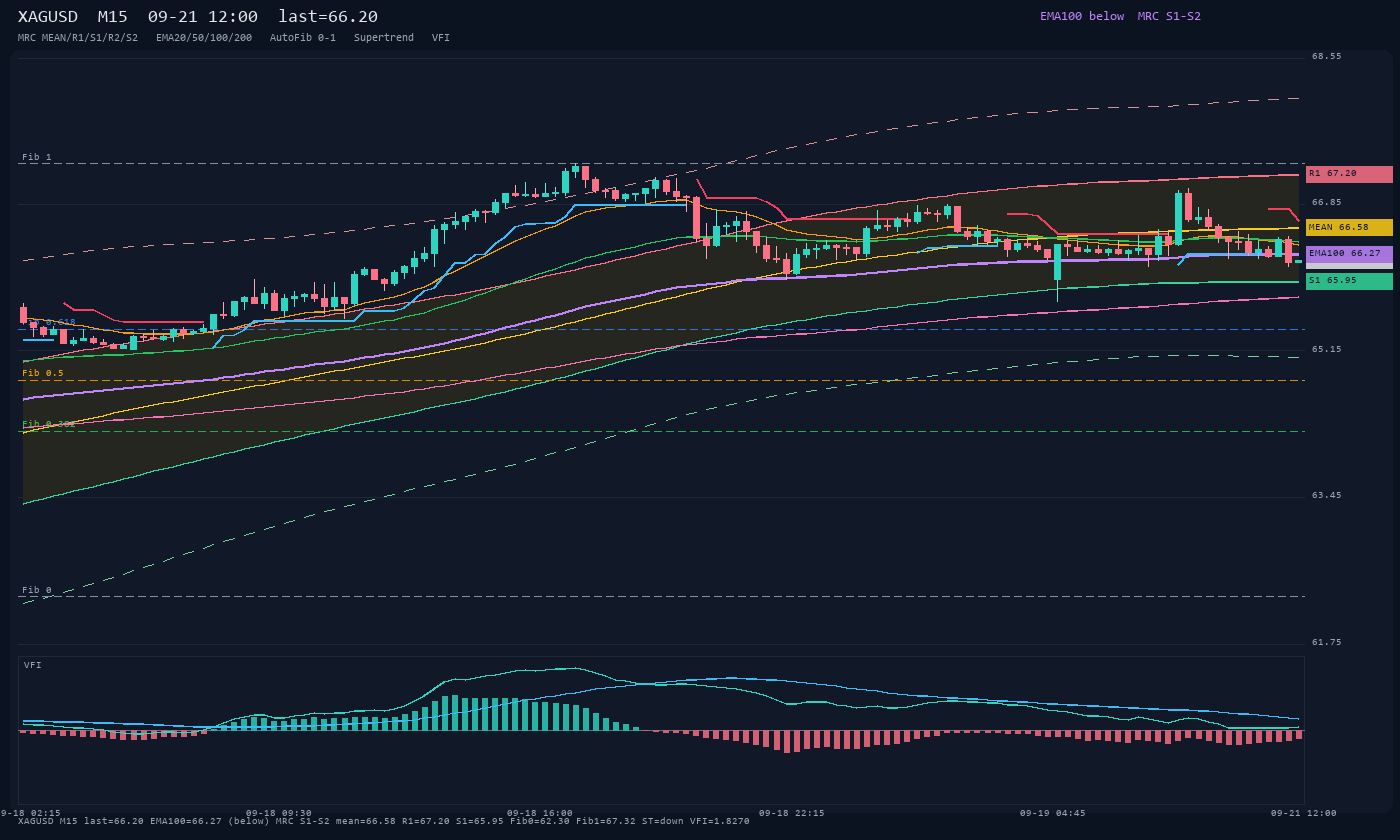Click the 68.55 price axis label
Viewport: 1400px width, 840px height.
(1327, 56)
